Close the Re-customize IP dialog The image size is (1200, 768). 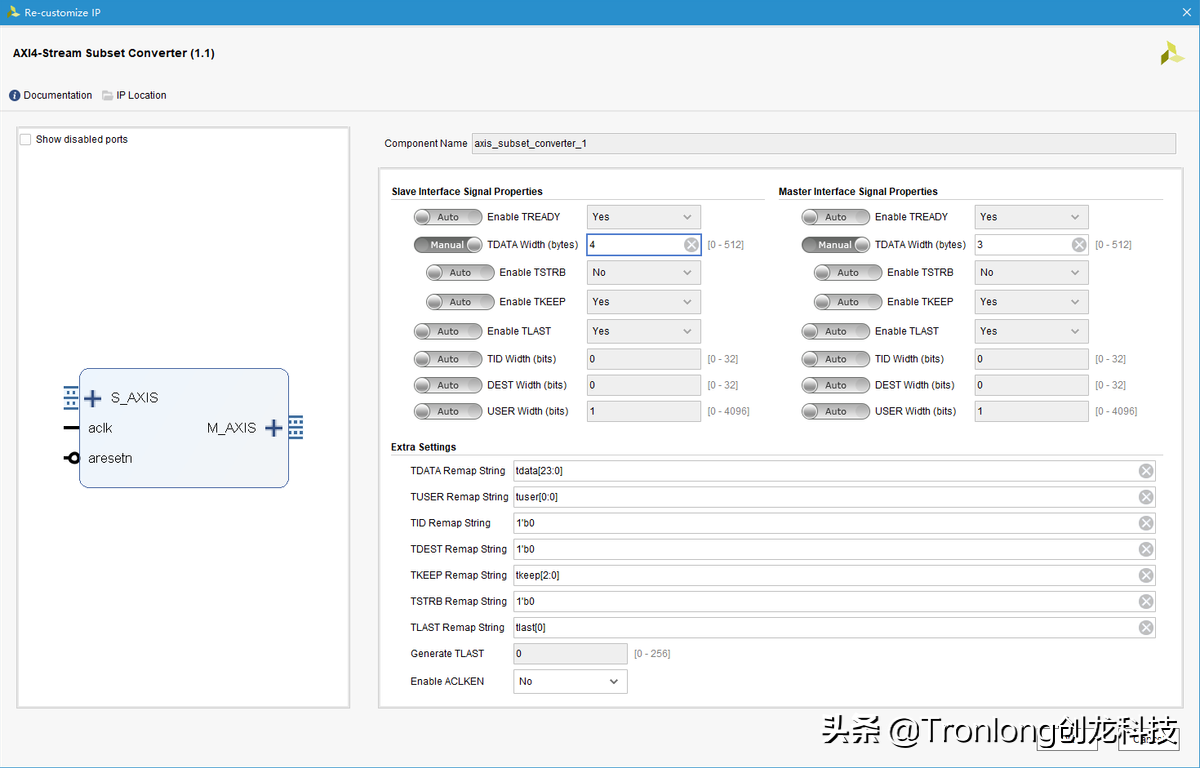[x=1185, y=12]
